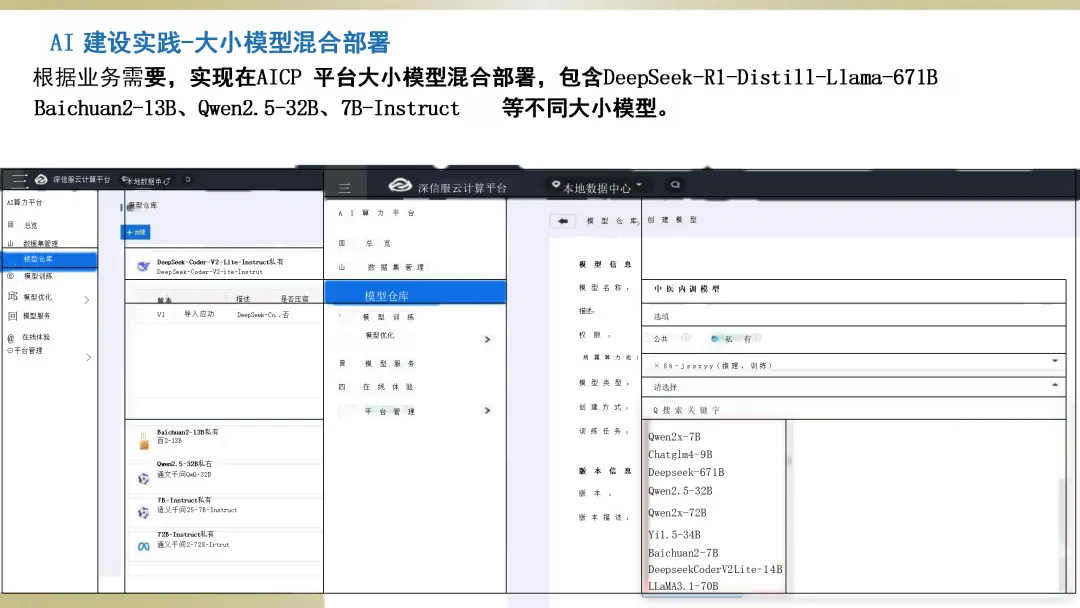Click 模型服务 icon in right window sidebar
The width and height of the screenshot is (1080, 608).
pyautogui.click(x=342, y=364)
